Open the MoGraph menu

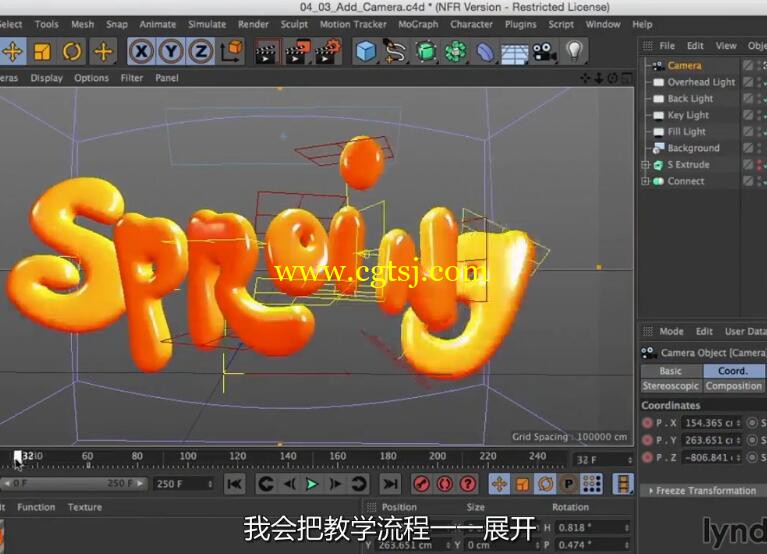(x=418, y=24)
